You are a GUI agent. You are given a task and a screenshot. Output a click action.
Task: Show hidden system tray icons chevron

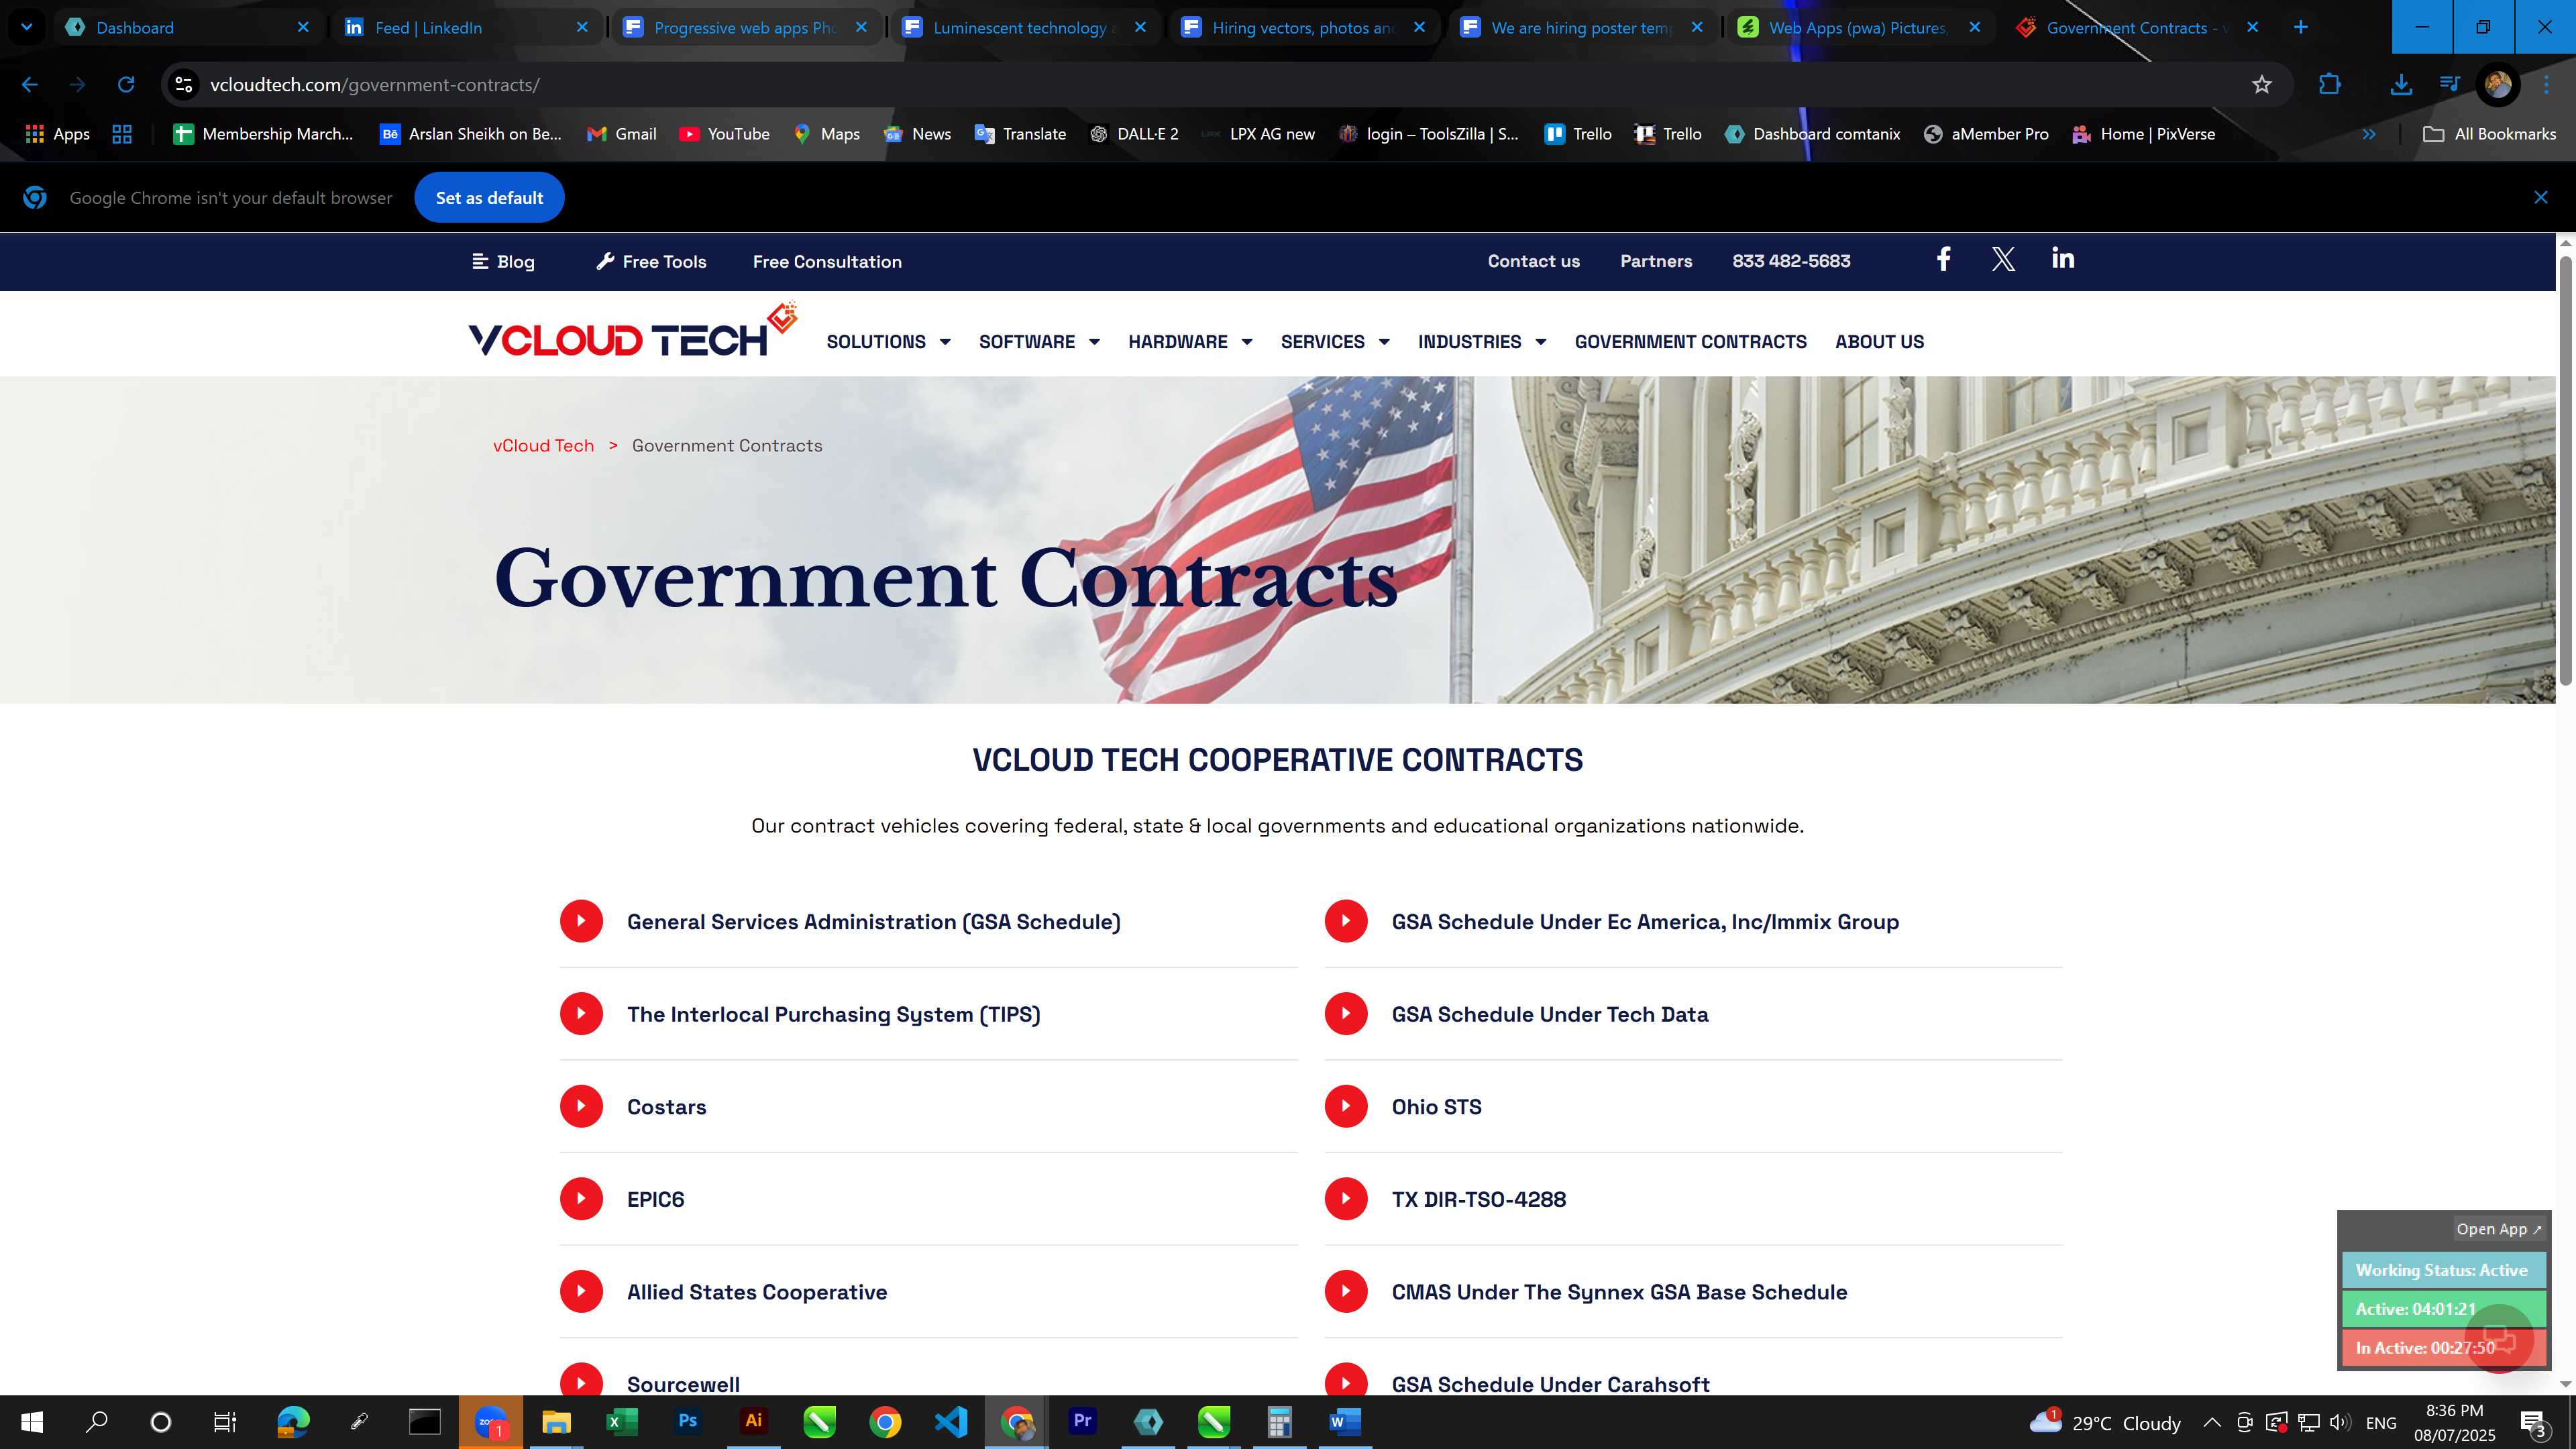pyautogui.click(x=2212, y=1422)
